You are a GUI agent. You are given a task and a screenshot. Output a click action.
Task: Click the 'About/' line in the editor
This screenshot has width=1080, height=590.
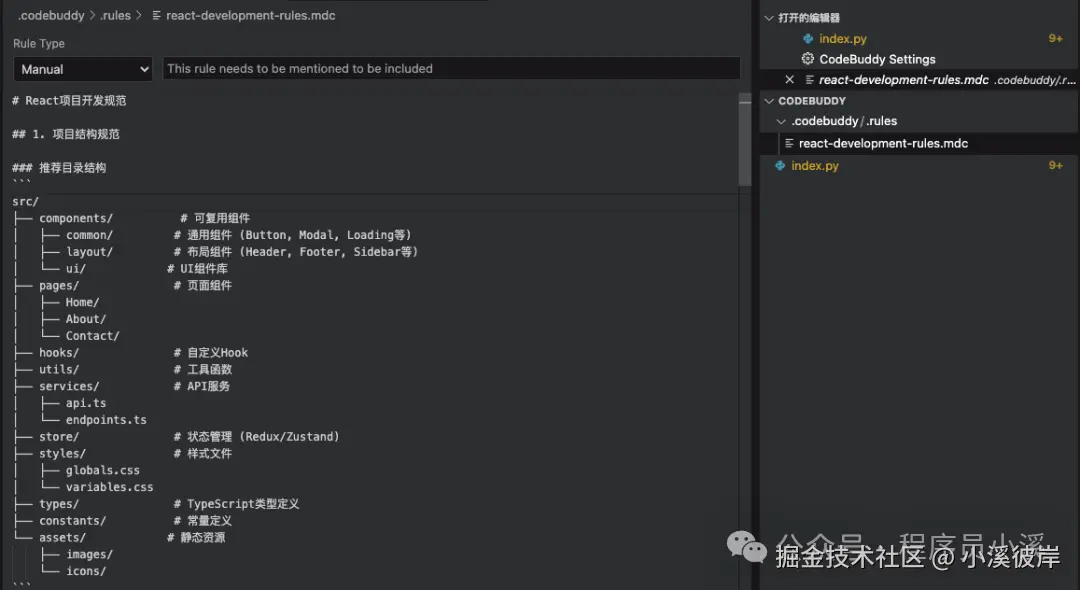(x=85, y=319)
